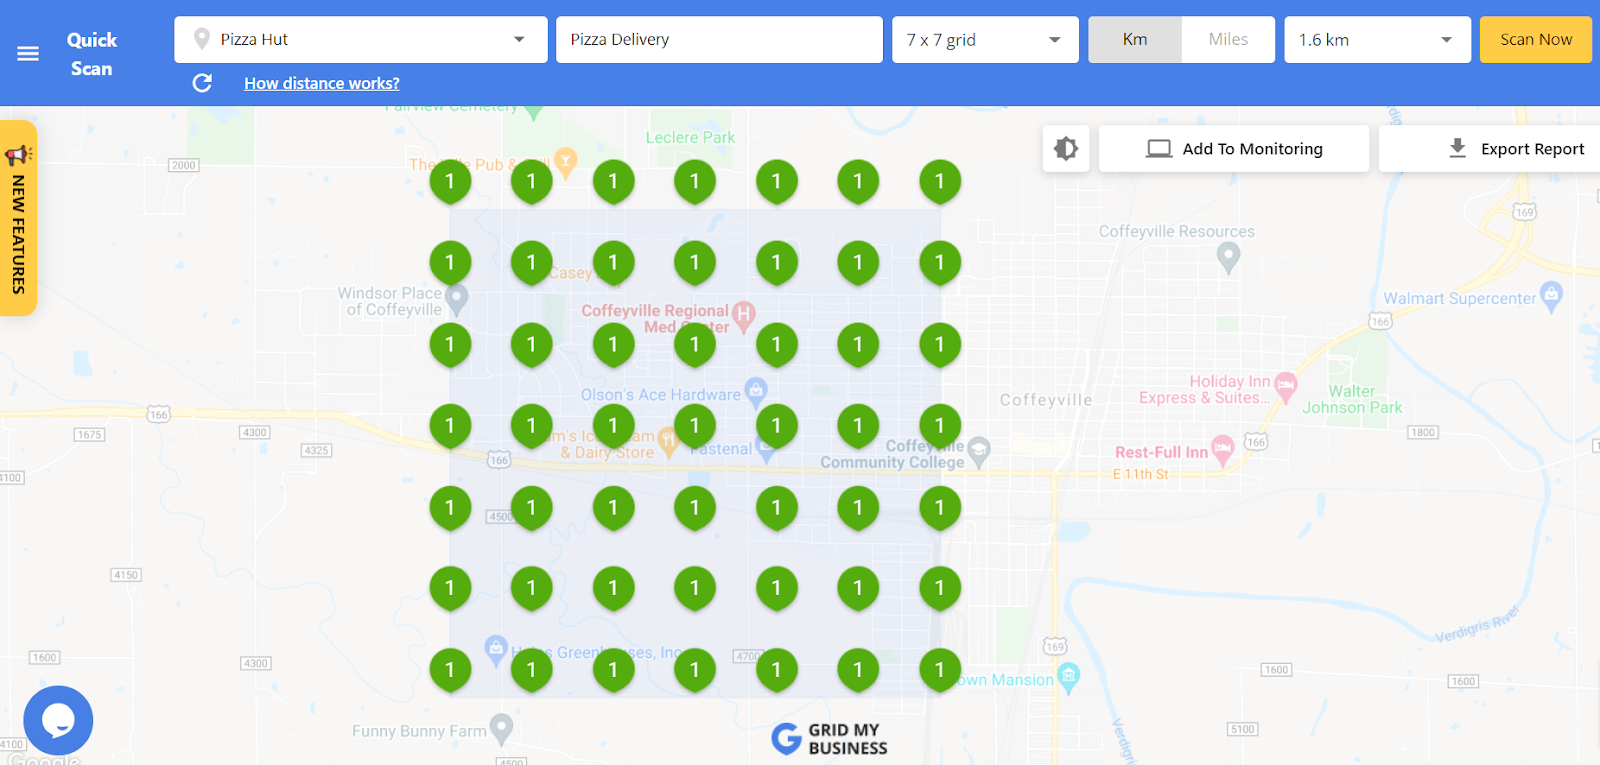The height and width of the screenshot is (765, 1600).
Task: Focus the Pizza Delivery keyword field
Action: [x=720, y=39]
